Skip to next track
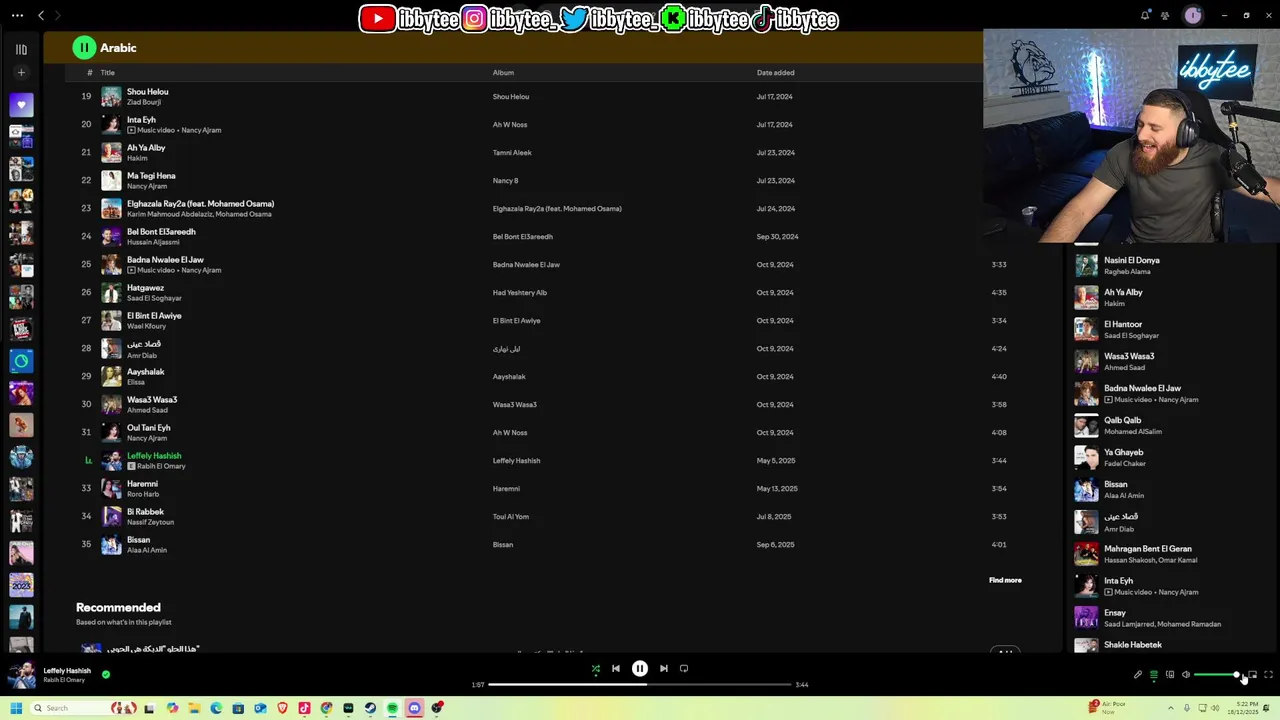Image resolution: width=1280 pixels, height=720 pixels. [x=663, y=668]
